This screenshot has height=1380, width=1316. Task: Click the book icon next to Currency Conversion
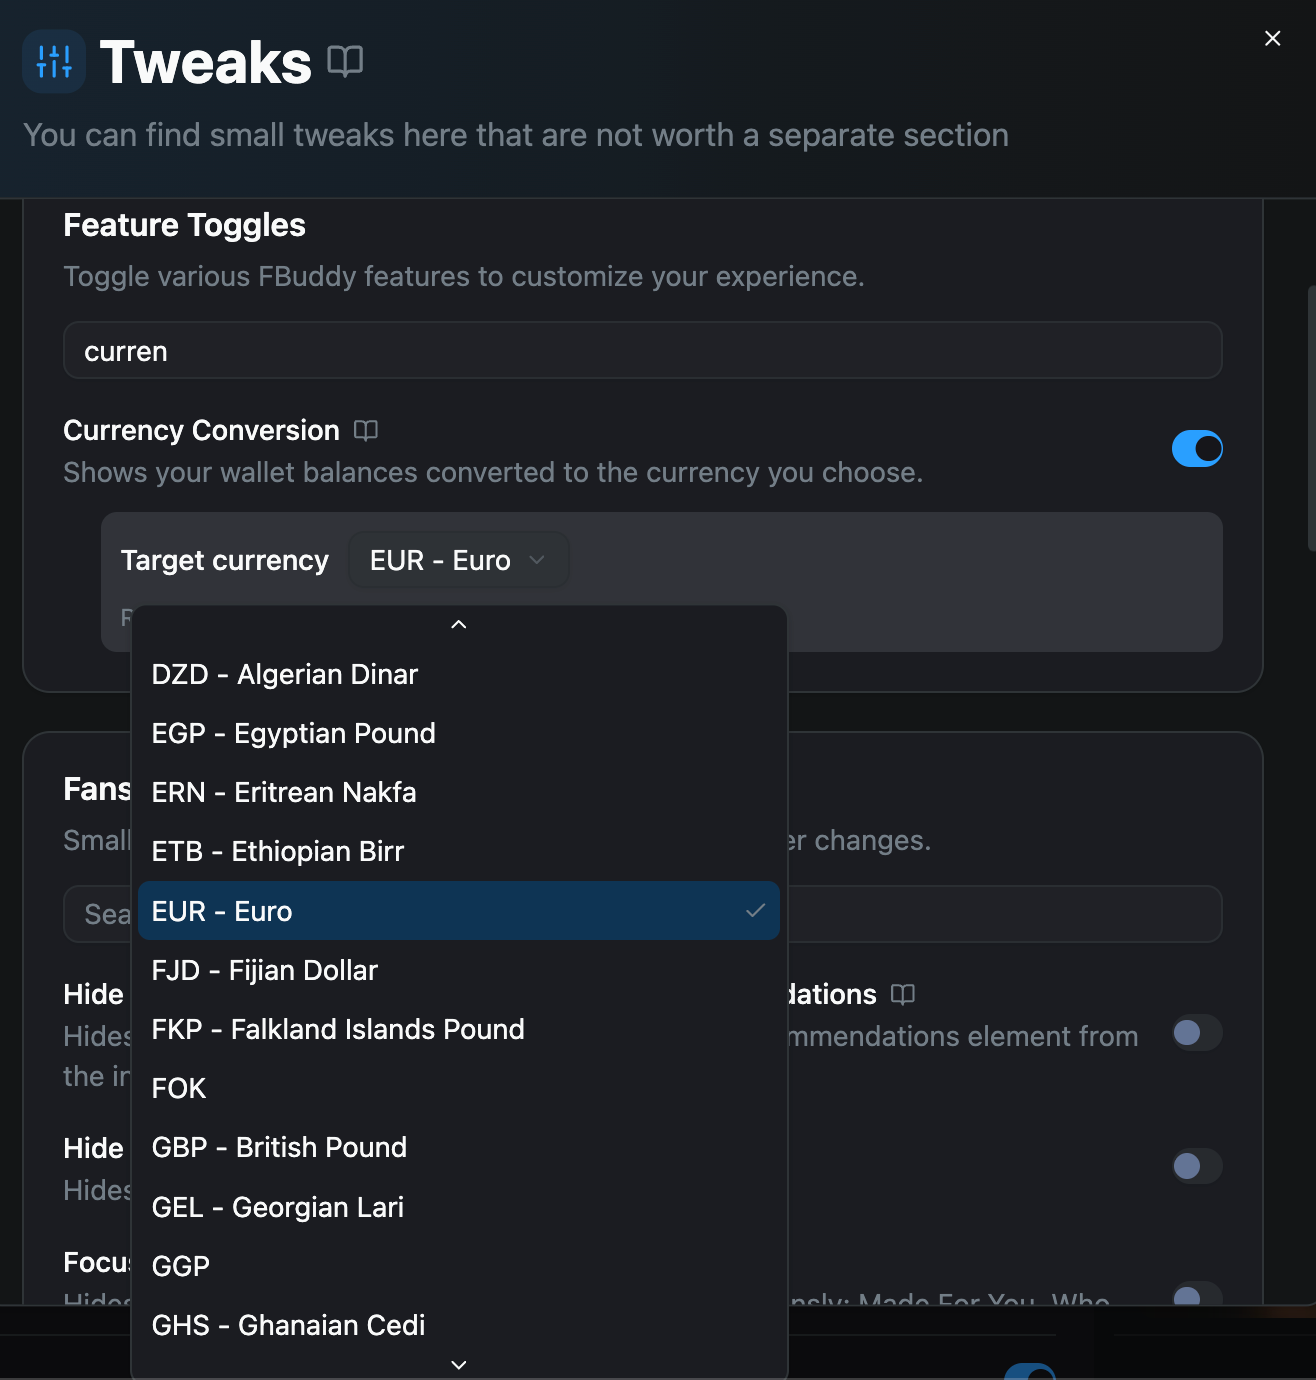coord(365,430)
